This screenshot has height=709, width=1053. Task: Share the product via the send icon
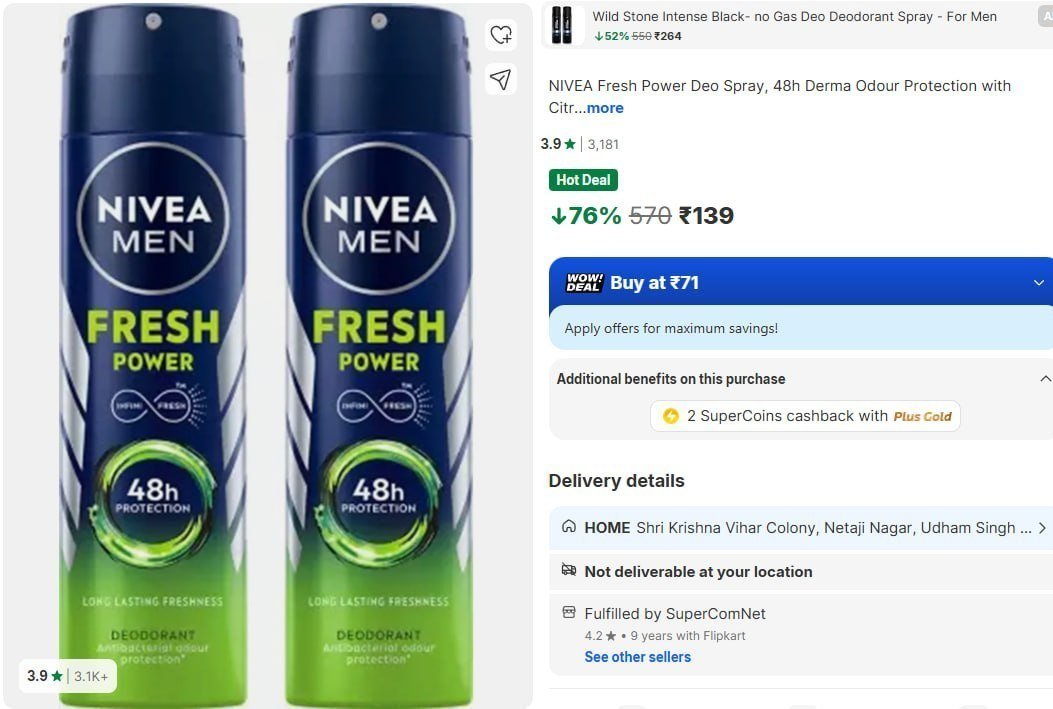(x=501, y=80)
